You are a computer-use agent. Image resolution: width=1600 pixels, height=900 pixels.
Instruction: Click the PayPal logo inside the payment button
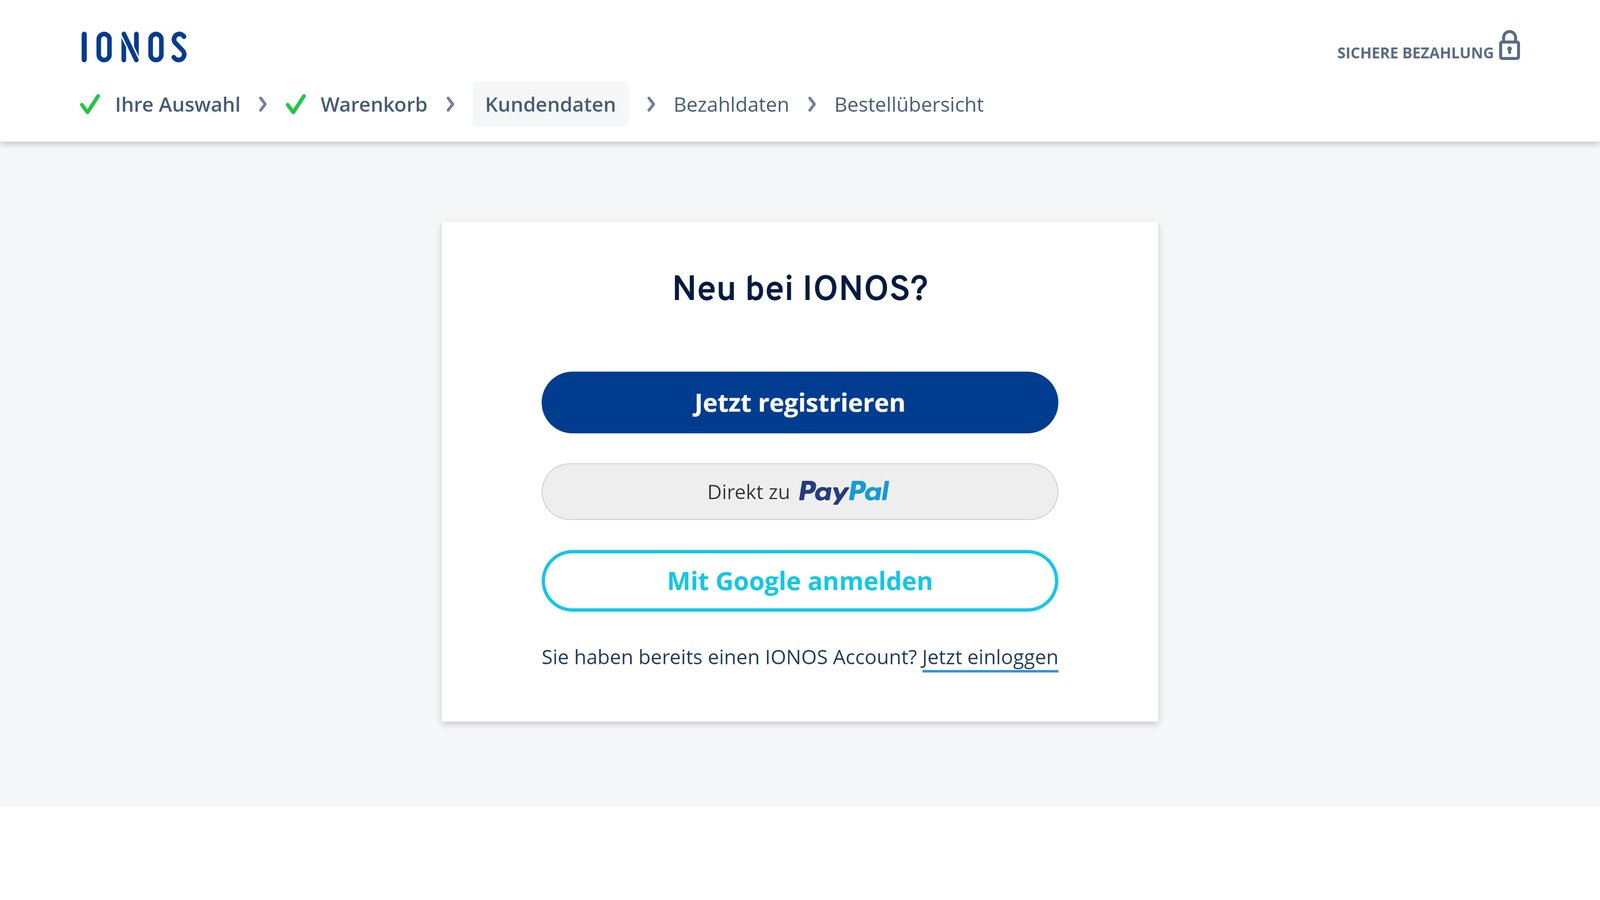click(x=844, y=491)
